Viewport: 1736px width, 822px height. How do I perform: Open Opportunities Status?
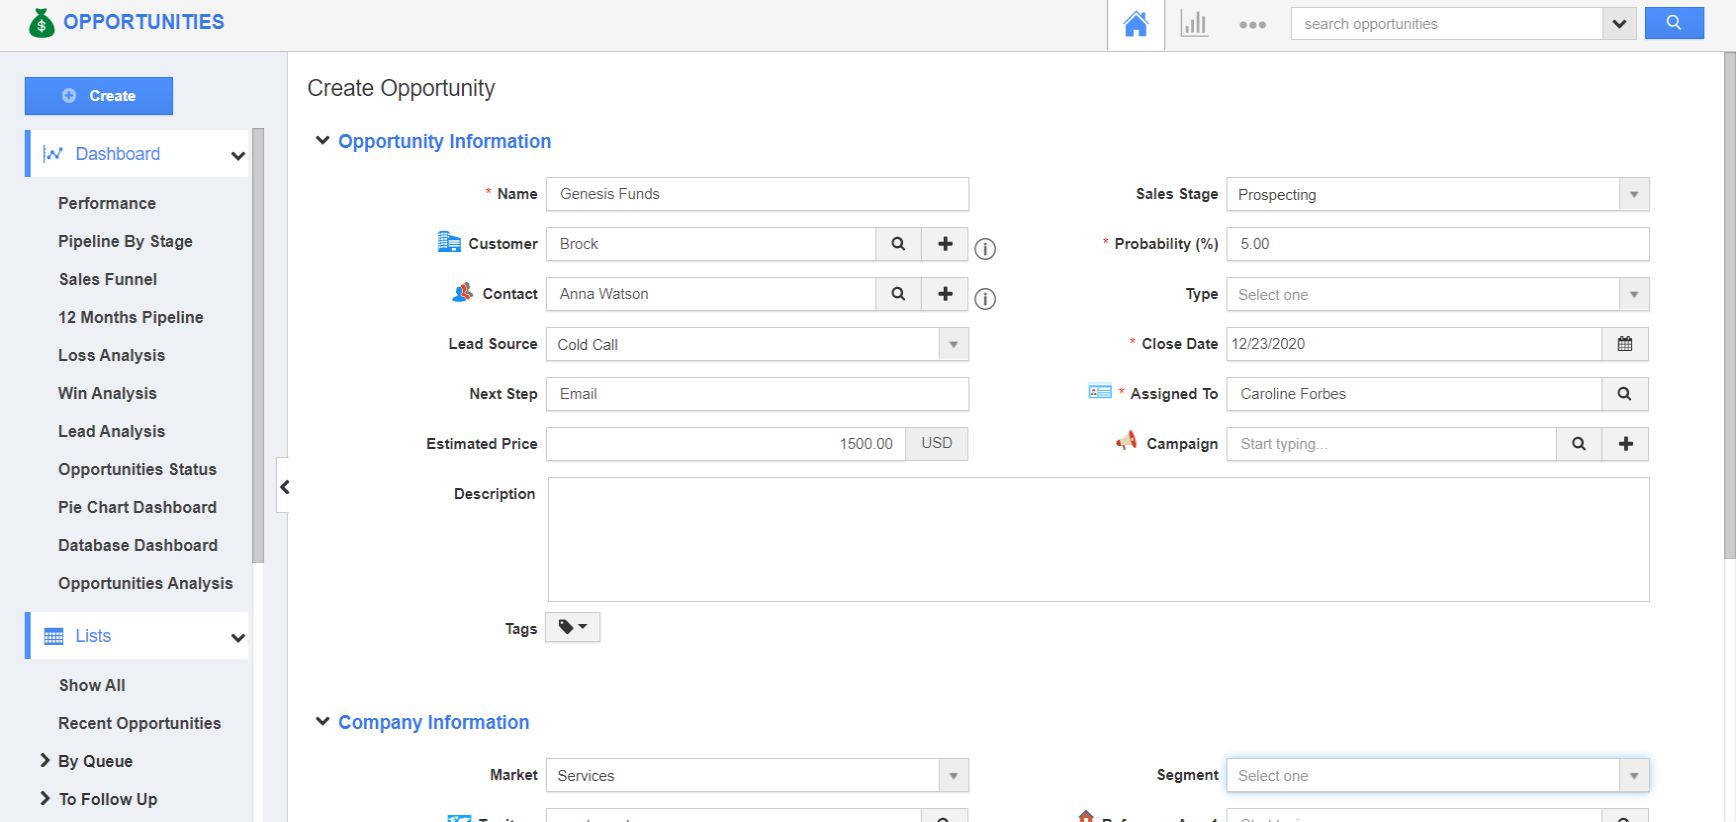(137, 469)
